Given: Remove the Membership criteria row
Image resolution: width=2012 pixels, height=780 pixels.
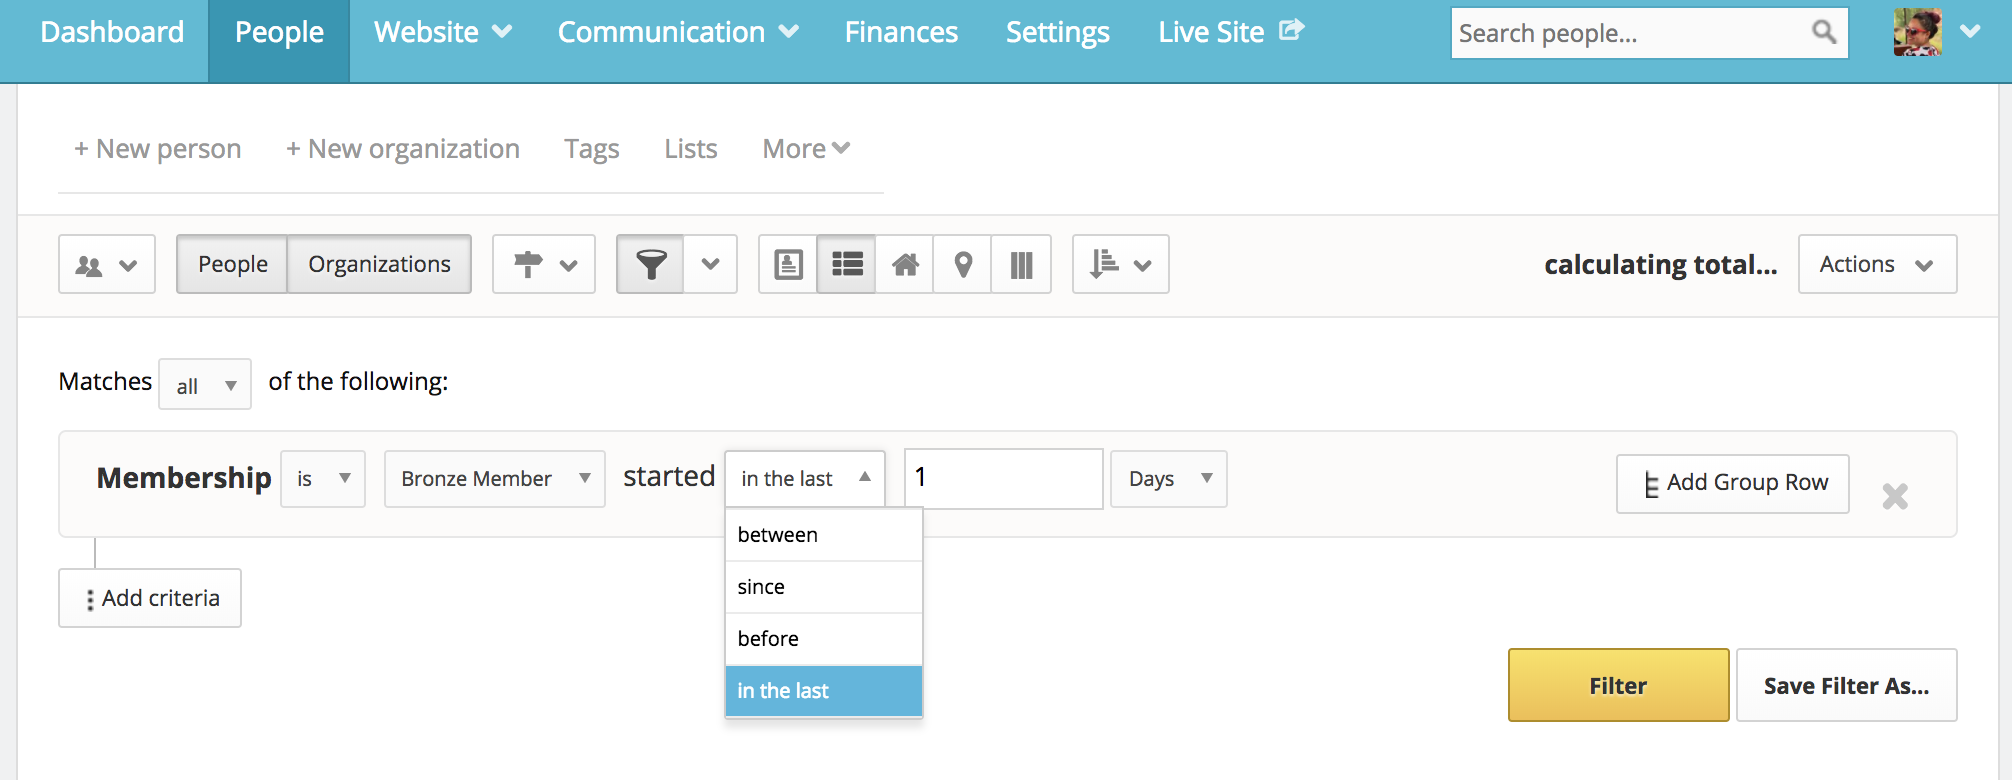Looking at the screenshot, I should tap(1895, 496).
